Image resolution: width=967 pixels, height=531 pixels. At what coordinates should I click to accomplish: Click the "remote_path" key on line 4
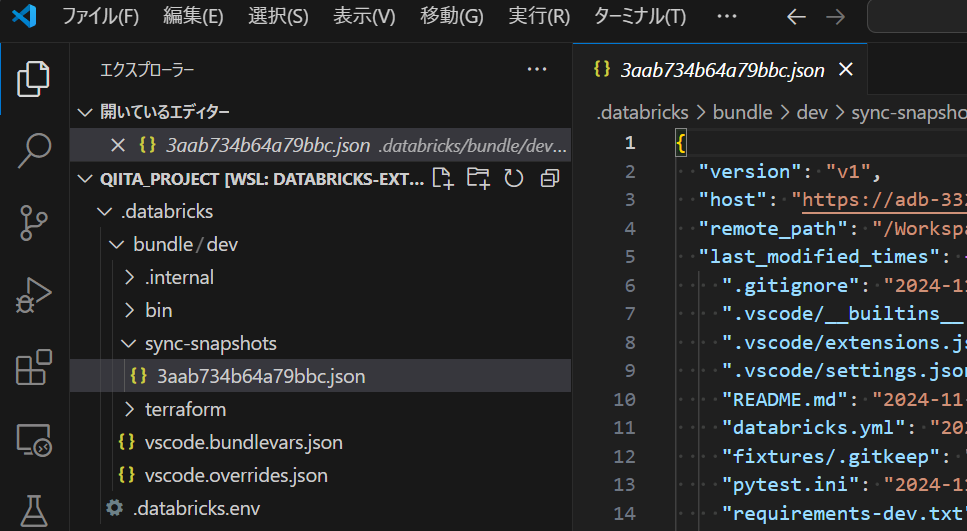pyautogui.click(x=773, y=229)
